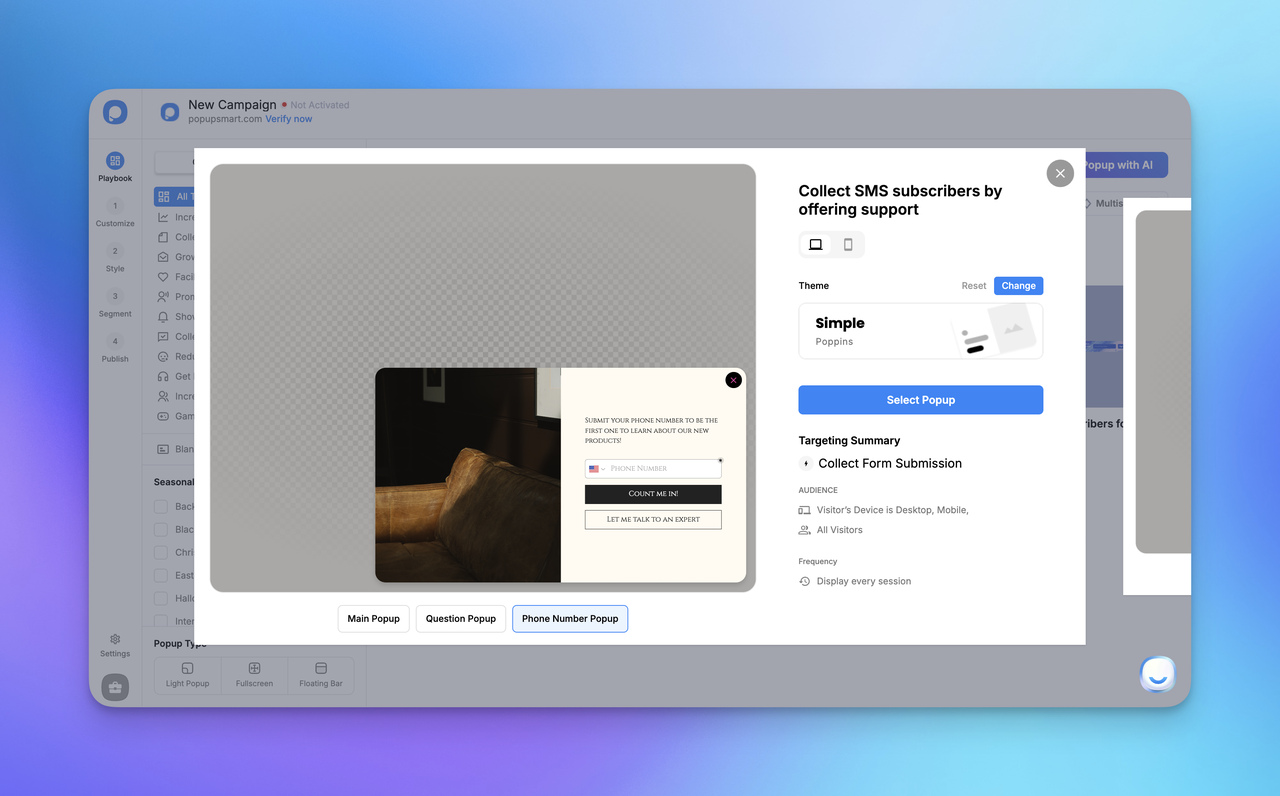Click the Simple Poppins theme card
This screenshot has height=796, width=1280.
[921, 331]
